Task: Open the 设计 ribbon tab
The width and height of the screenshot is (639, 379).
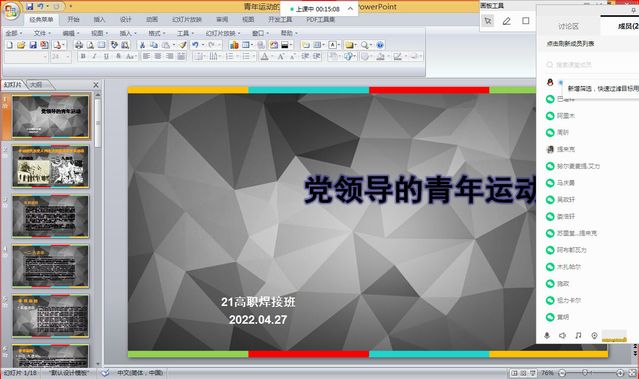Action: pyautogui.click(x=126, y=20)
